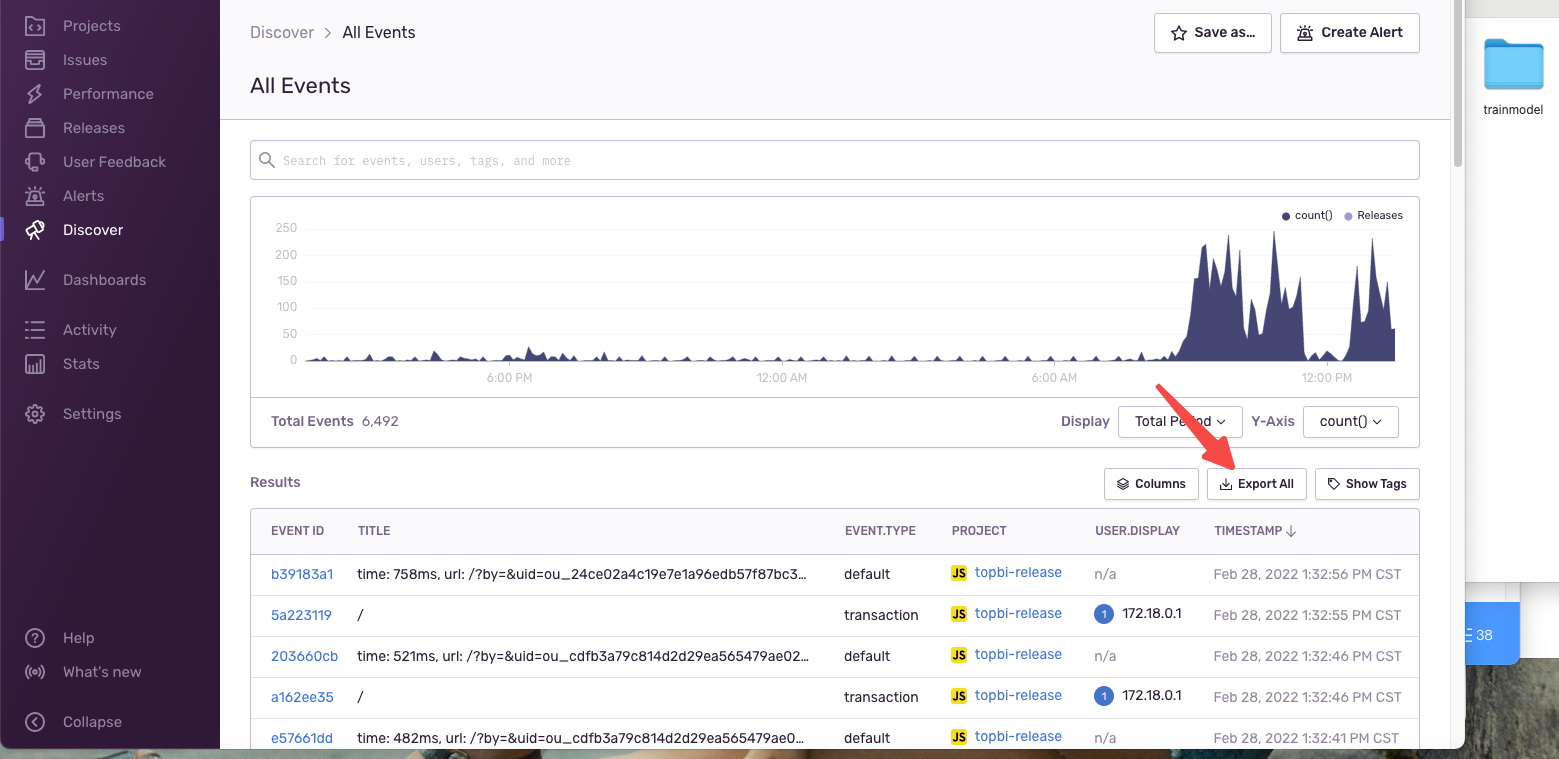
Task: Click the EVENT.TYPE column header
Action: point(880,531)
